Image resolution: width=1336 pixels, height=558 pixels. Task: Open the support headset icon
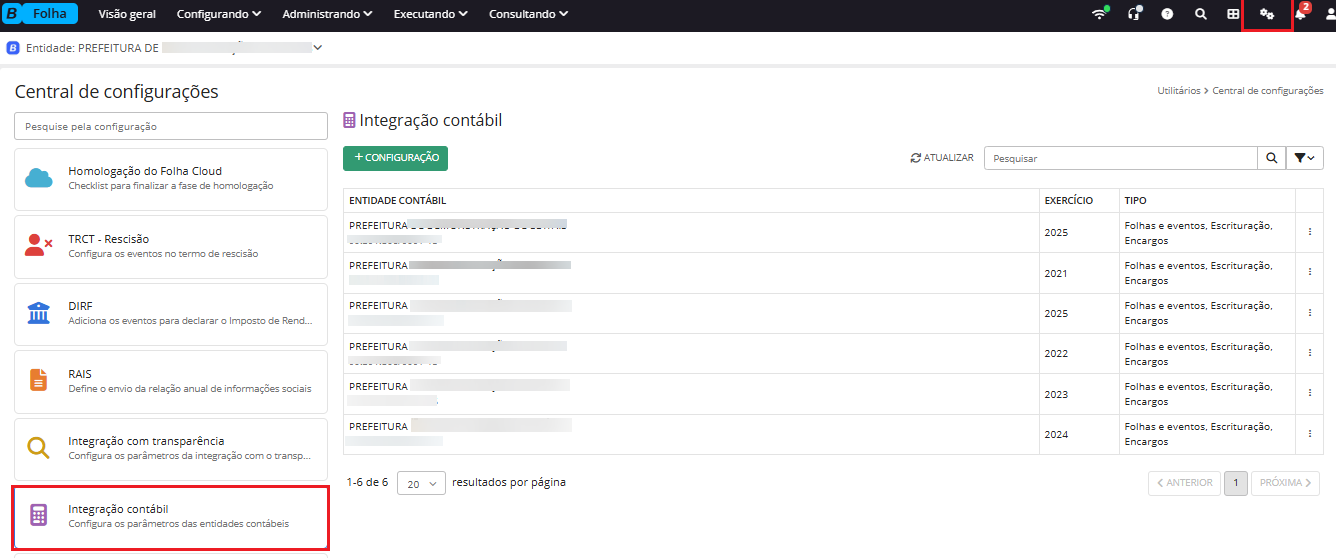click(x=1134, y=15)
